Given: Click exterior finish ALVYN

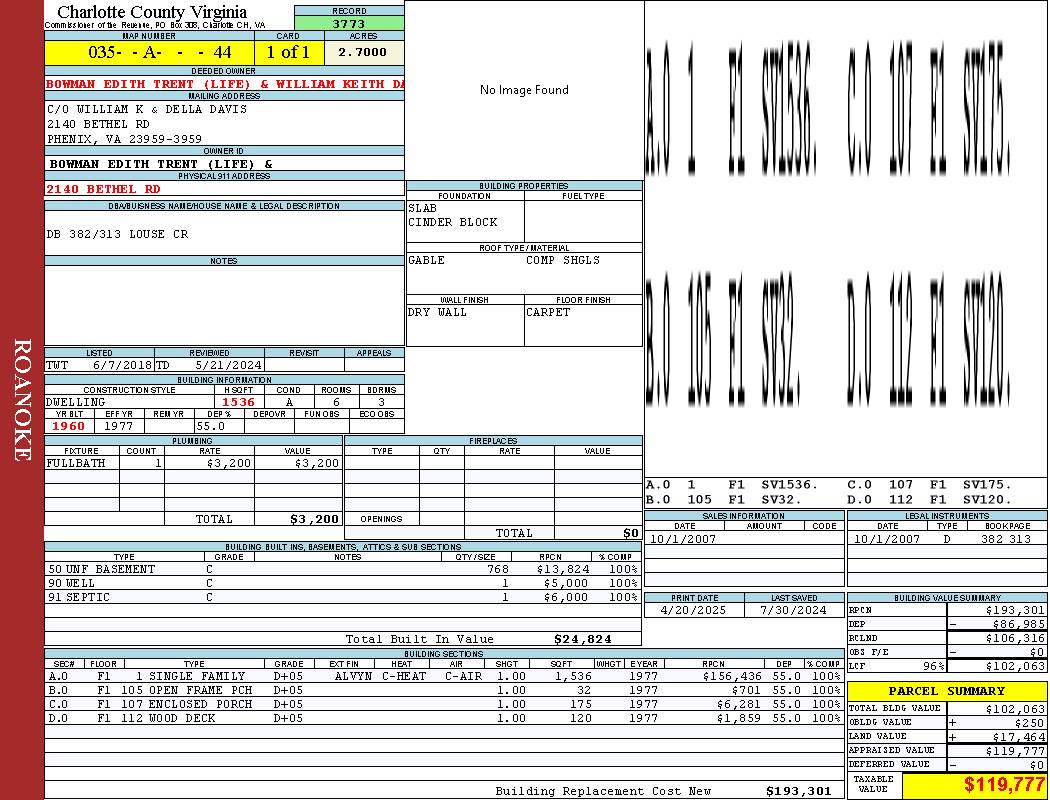Looking at the screenshot, I should (353, 677).
